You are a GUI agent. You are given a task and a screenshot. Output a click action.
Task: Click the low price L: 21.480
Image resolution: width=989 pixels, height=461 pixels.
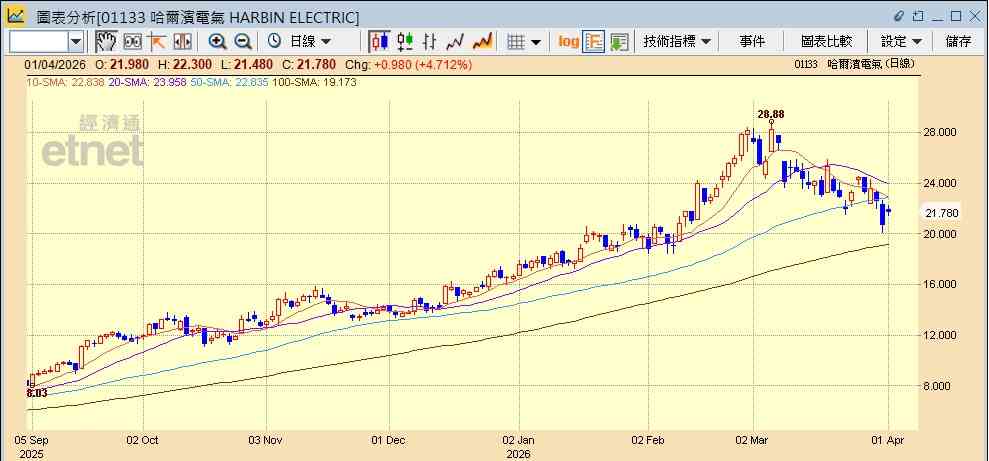[249, 64]
